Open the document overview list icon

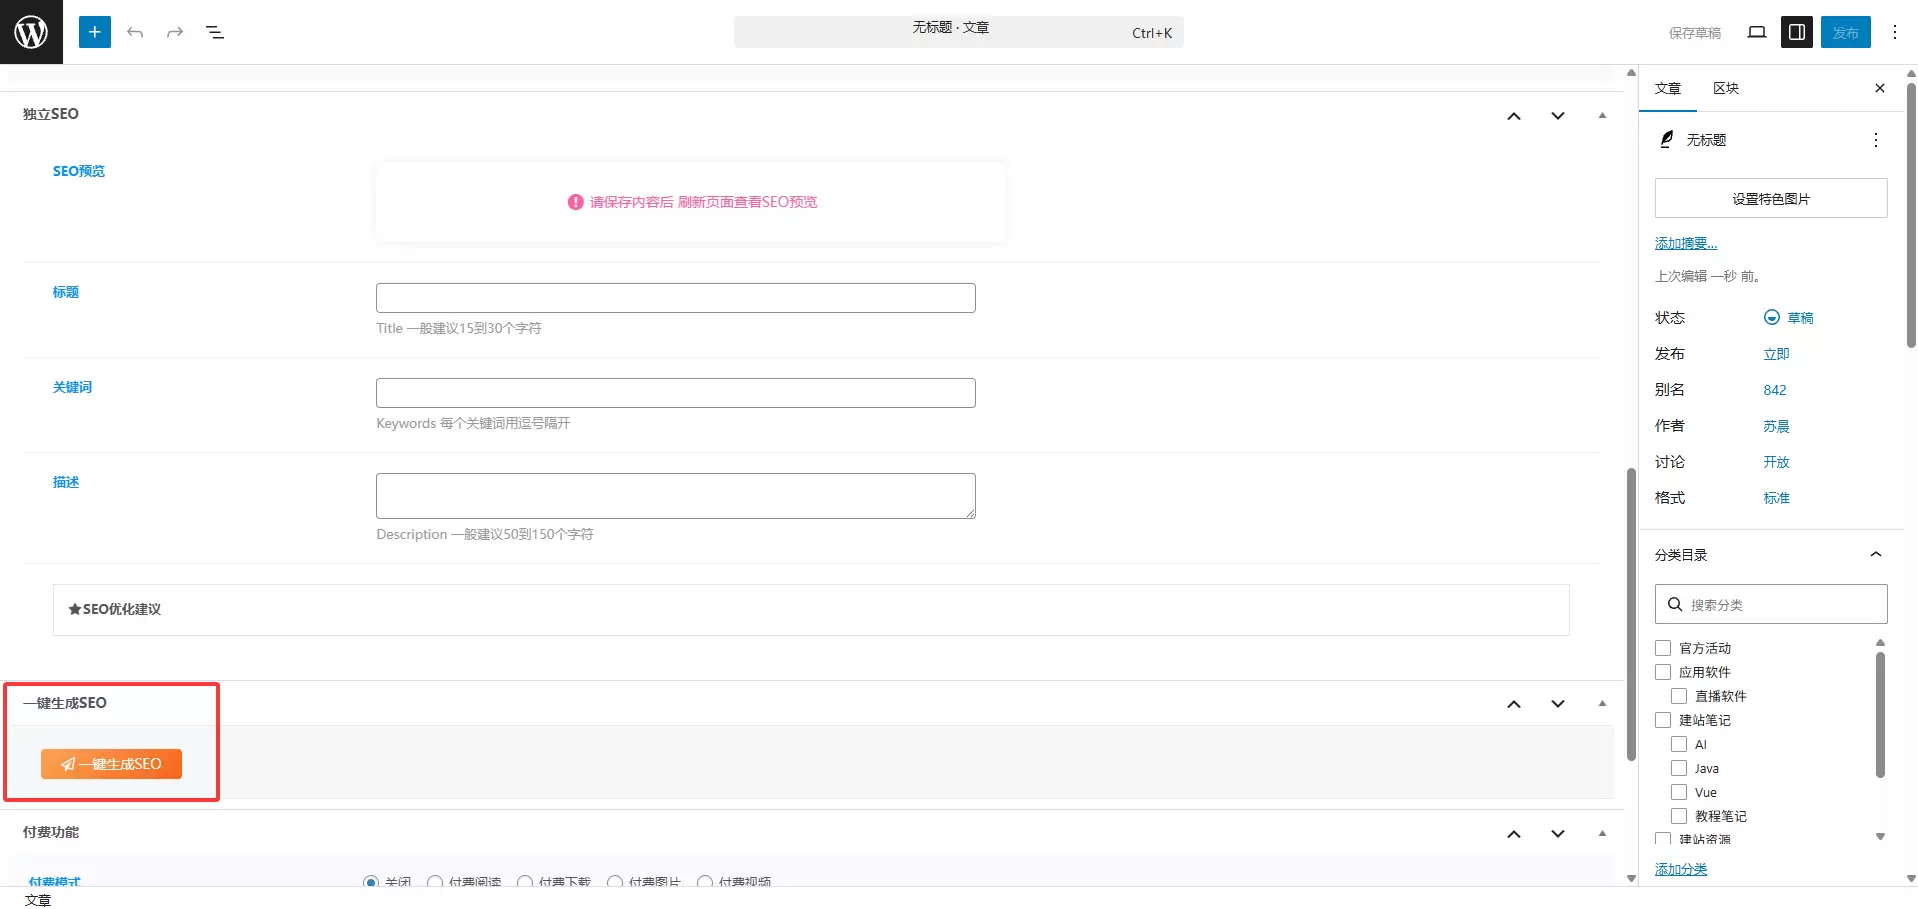click(215, 32)
